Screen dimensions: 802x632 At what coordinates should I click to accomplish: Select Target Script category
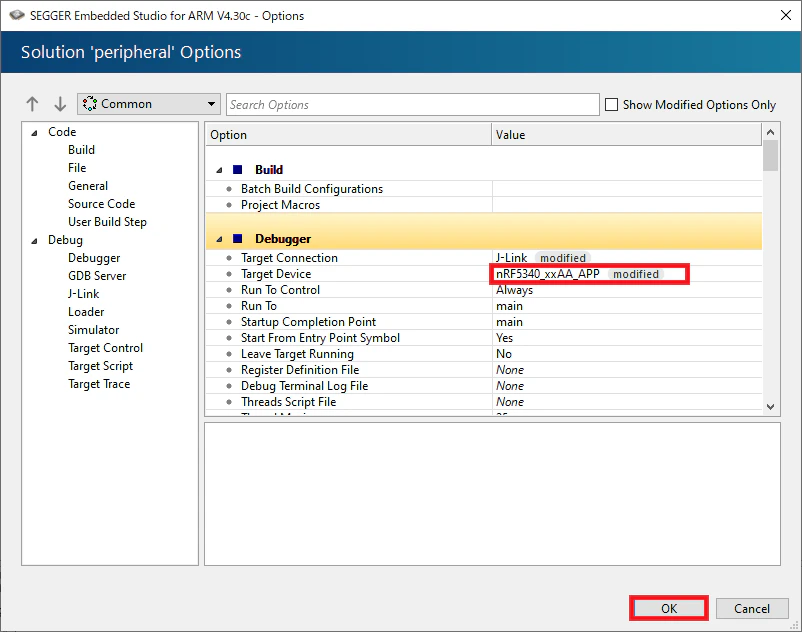(100, 366)
